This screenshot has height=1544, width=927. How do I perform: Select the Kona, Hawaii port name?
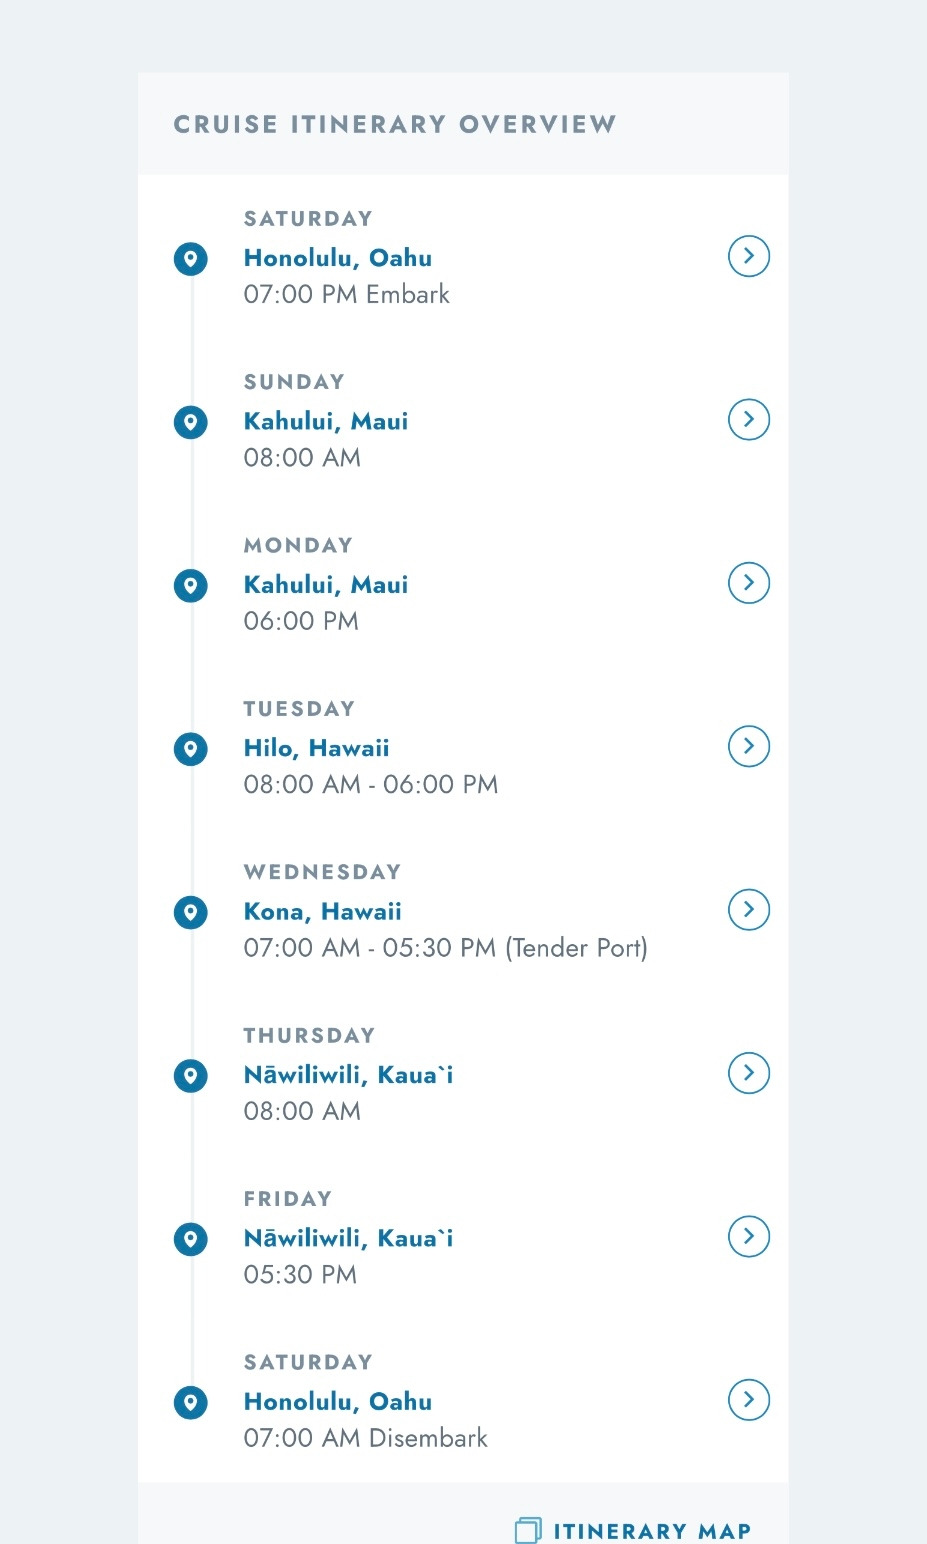click(322, 912)
